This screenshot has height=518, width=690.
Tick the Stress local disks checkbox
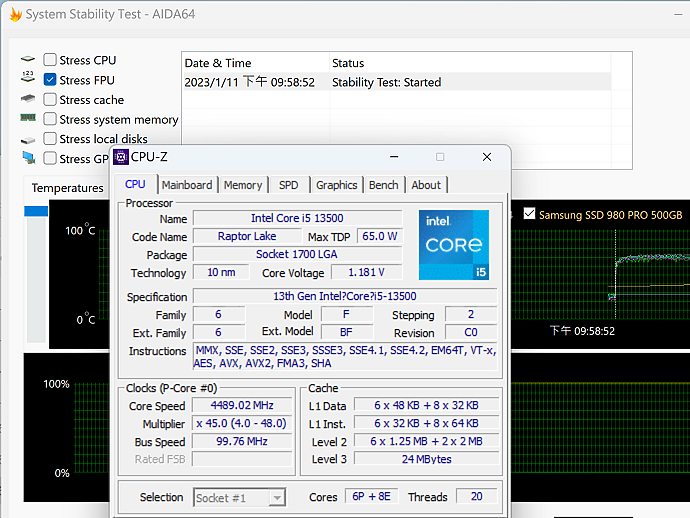(50, 139)
